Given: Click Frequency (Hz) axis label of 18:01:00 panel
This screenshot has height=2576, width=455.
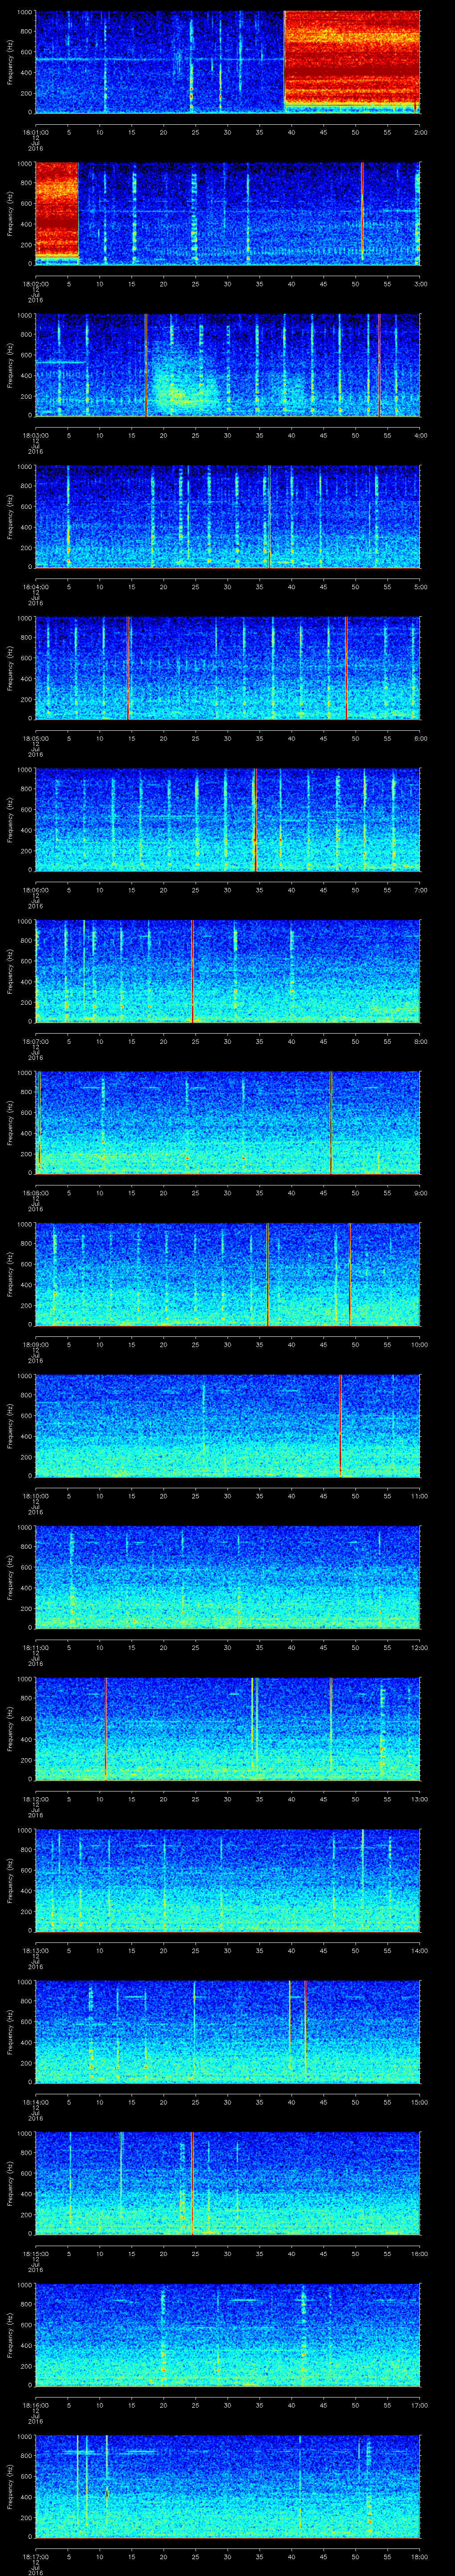Looking at the screenshot, I should click(x=10, y=62).
